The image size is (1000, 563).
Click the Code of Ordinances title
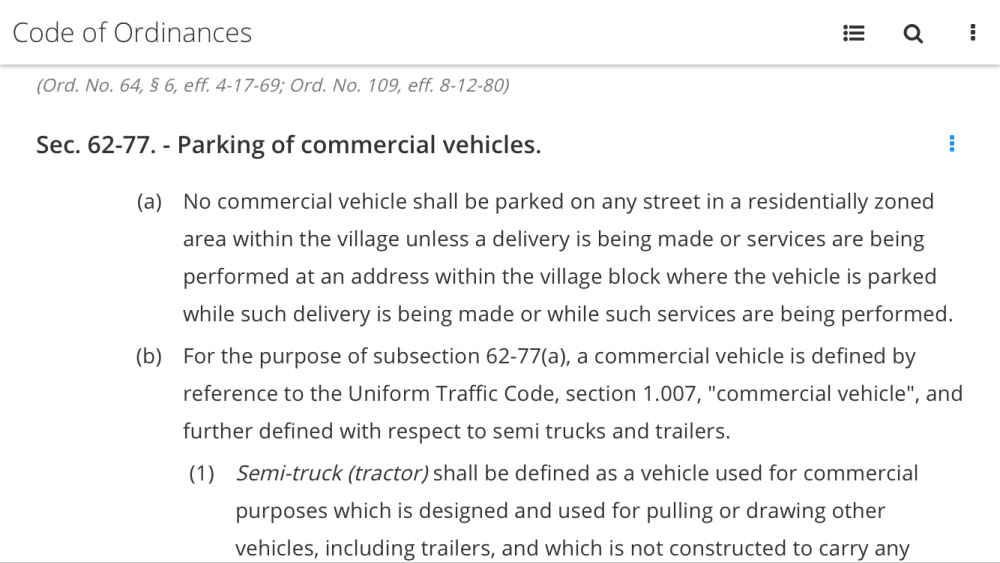[132, 33]
